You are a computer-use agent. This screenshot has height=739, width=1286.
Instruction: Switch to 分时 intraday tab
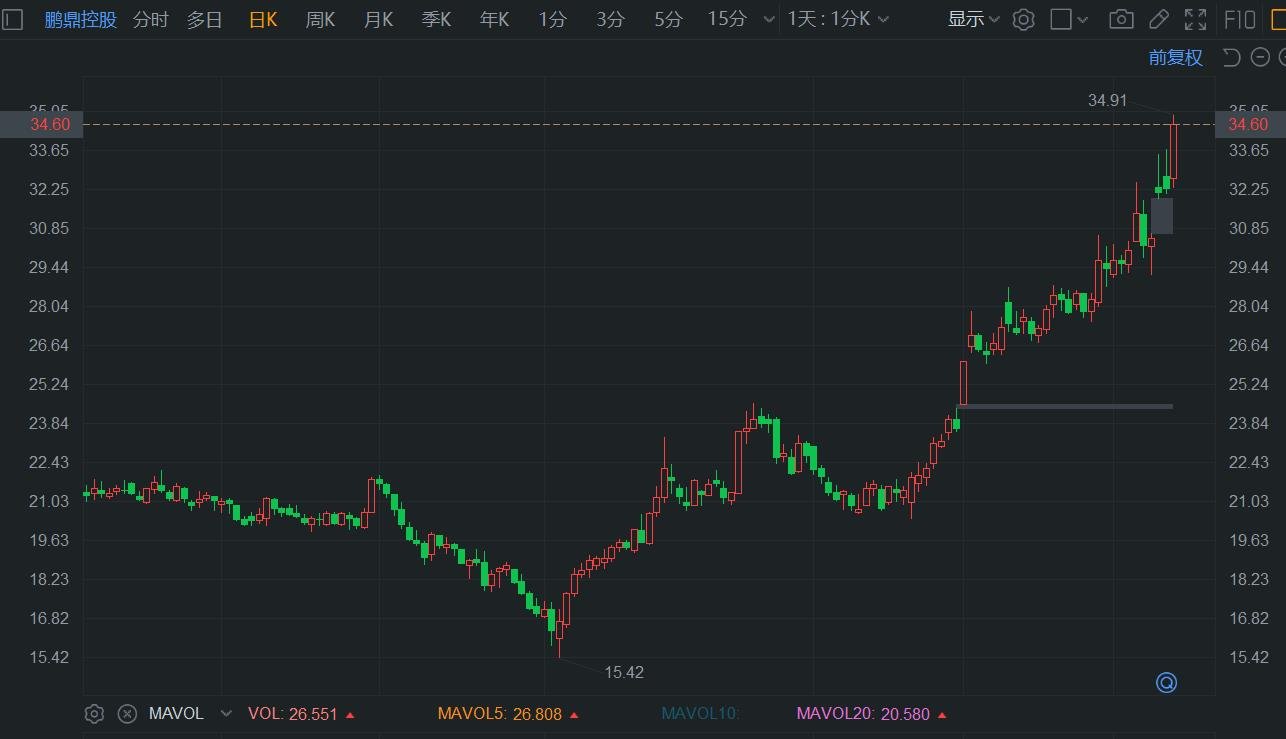[150, 19]
